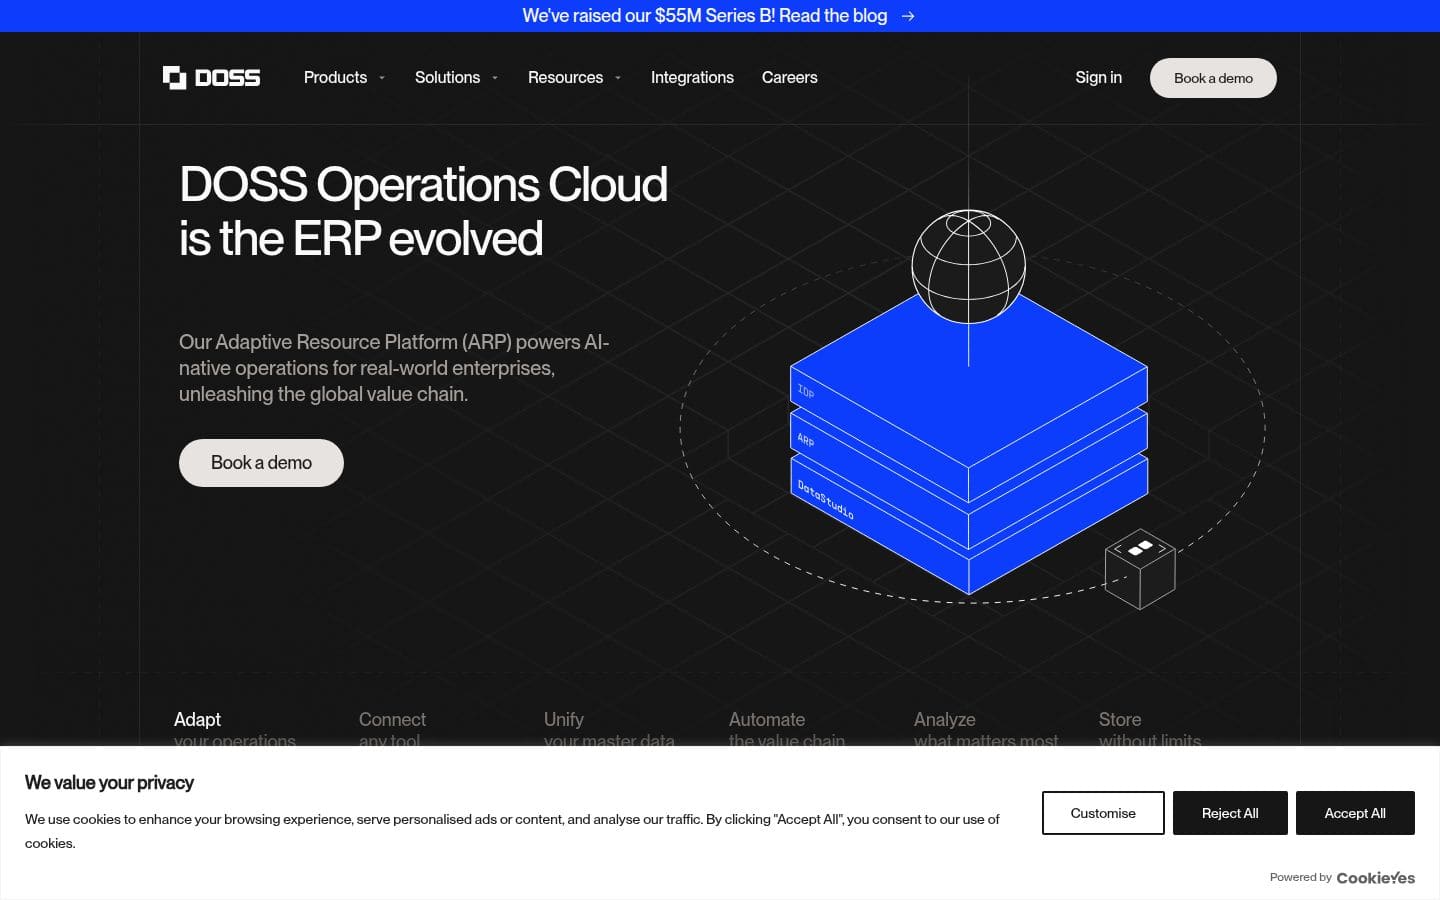Image resolution: width=1440 pixels, height=900 pixels.
Task: Expand the Resources dropdown menu
Action: tap(574, 77)
